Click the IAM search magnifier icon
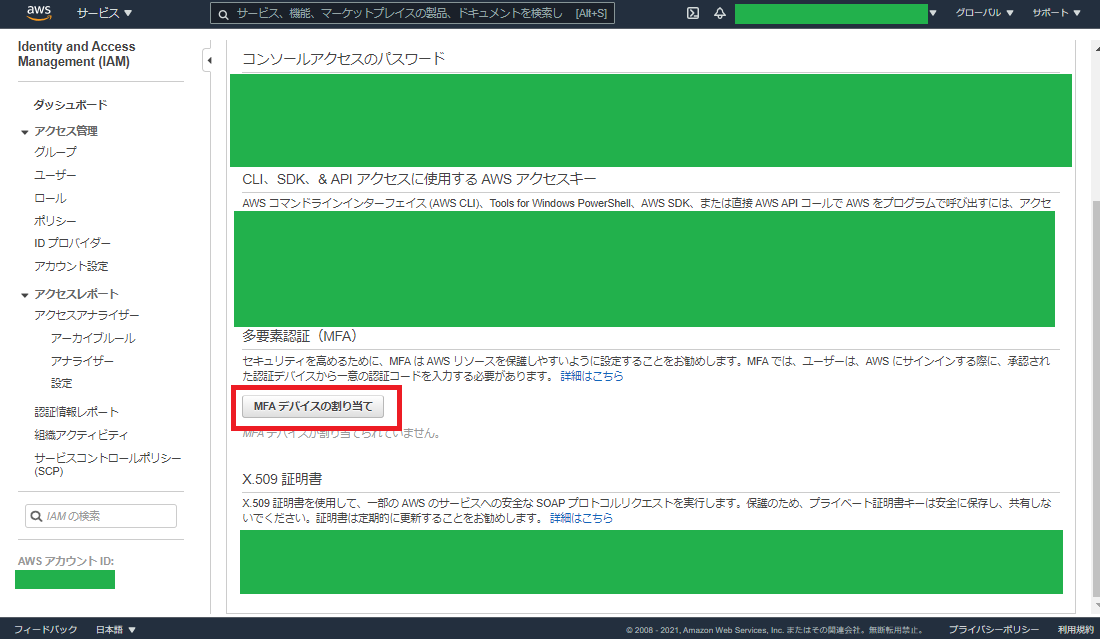Image resolution: width=1100 pixels, height=639 pixels. pos(36,516)
